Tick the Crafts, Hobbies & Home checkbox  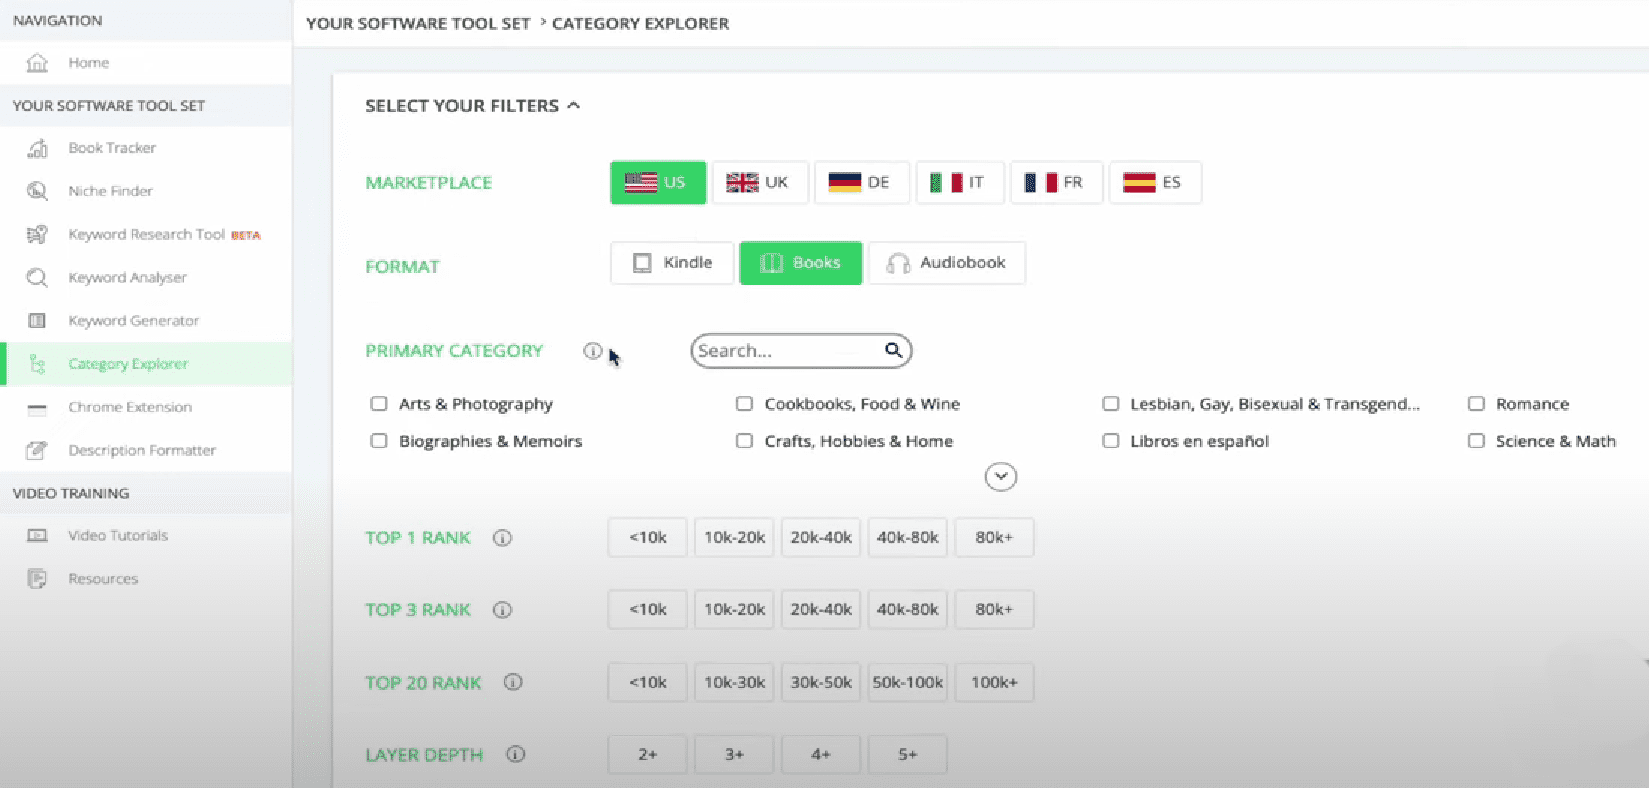tap(744, 441)
